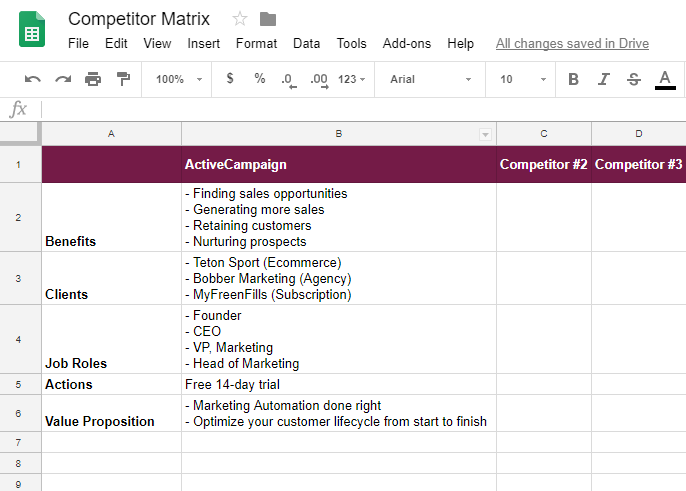Open the Google Sheets home icon
Image resolution: width=686 pixels, height=491 pixels.
[32, 29]
